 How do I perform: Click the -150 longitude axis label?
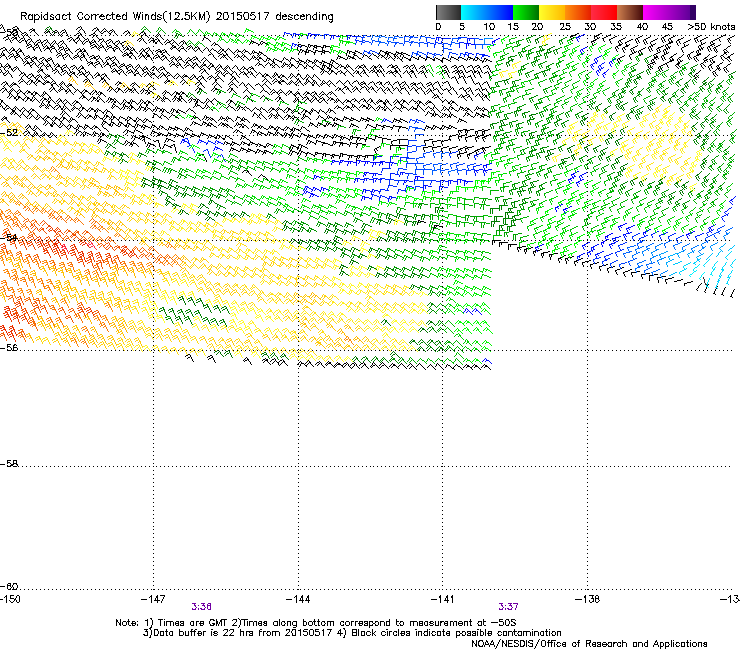[10, 599]
